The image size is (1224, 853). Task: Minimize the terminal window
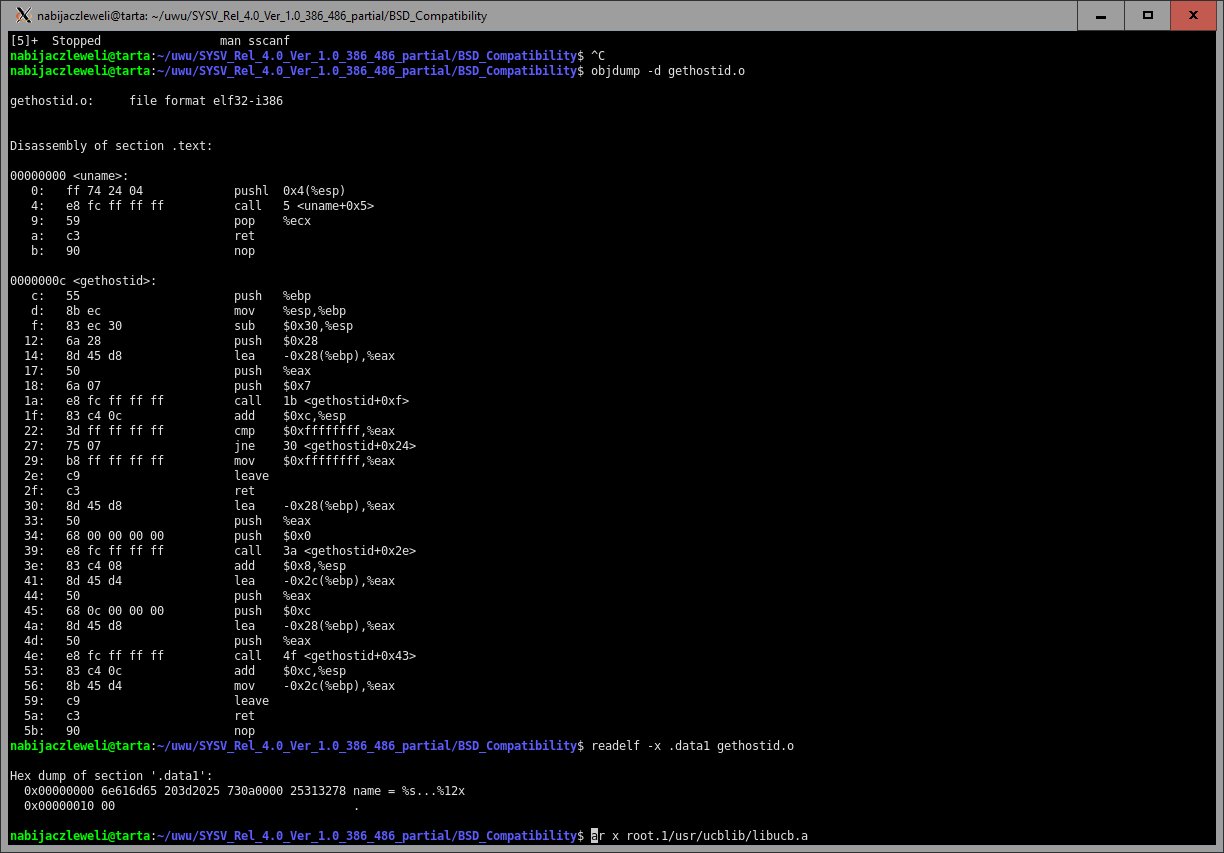[1104, 15]
